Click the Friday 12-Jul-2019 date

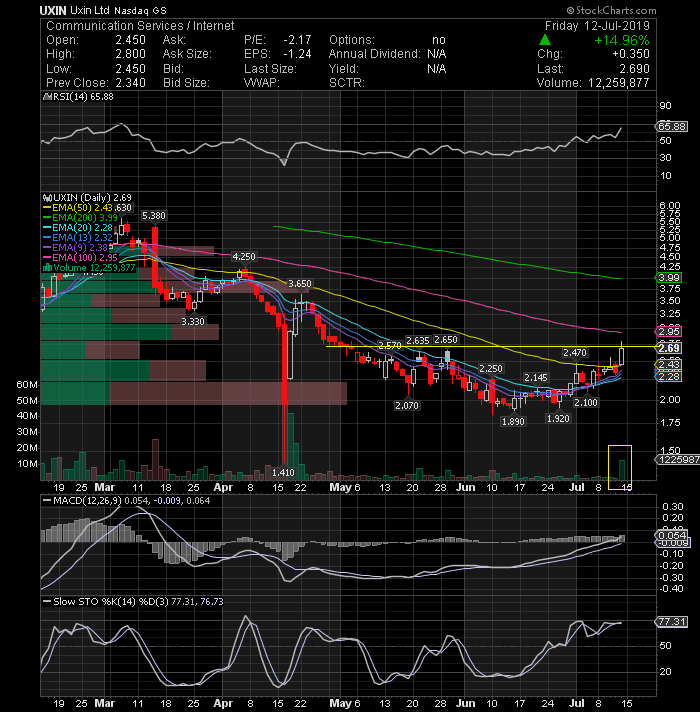click(597, 25)
